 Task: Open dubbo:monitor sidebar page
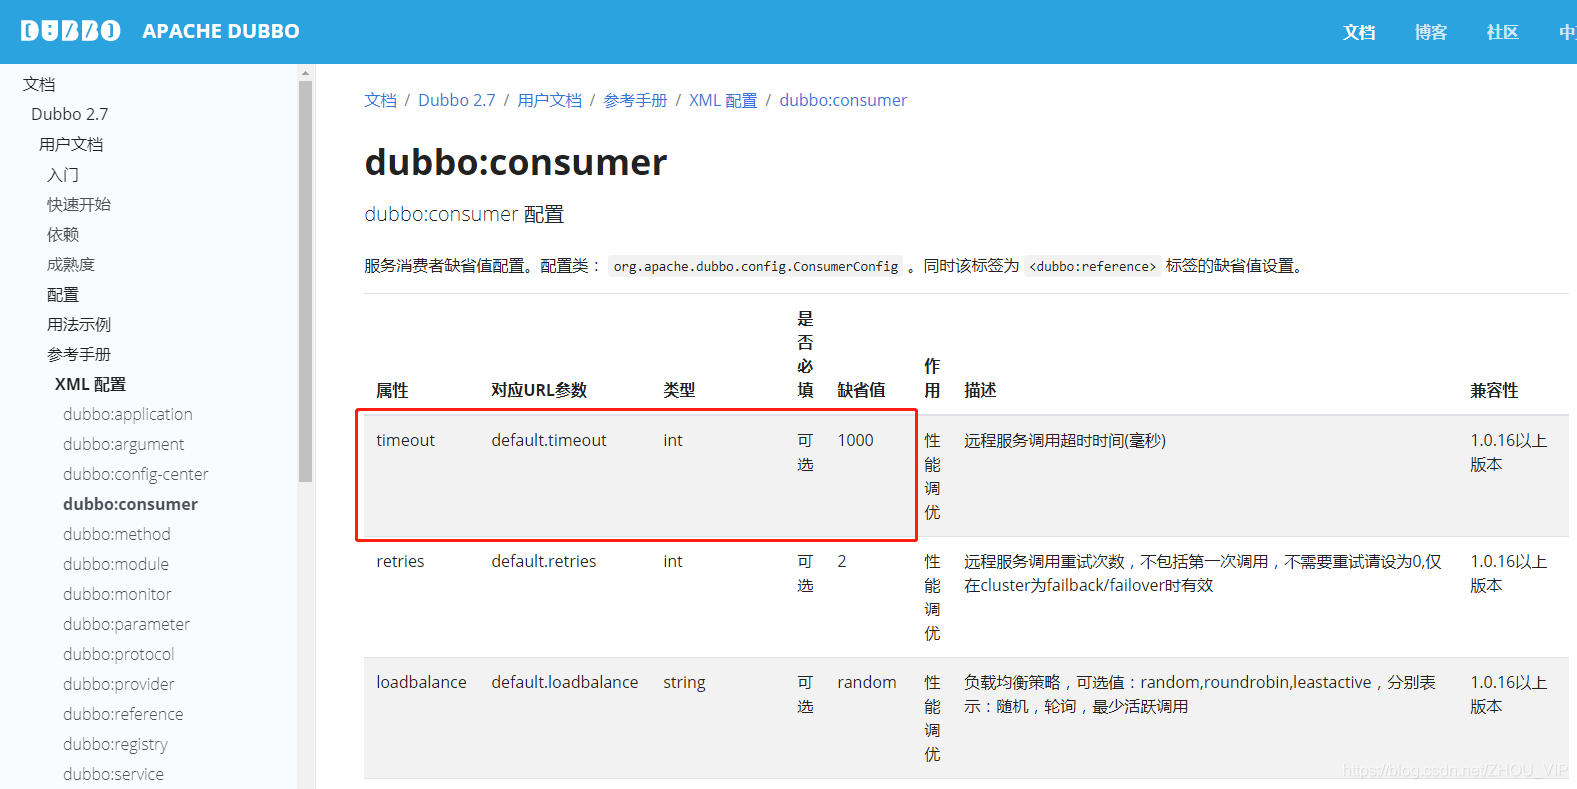(117, 594)
